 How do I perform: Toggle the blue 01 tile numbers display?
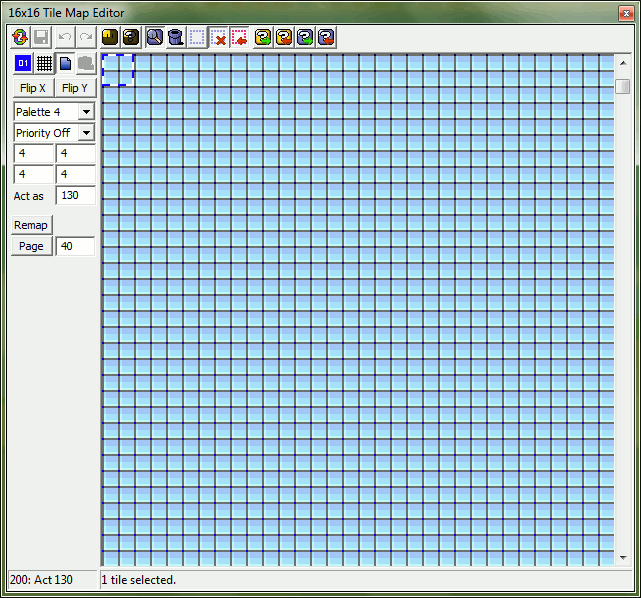[23, 63]
